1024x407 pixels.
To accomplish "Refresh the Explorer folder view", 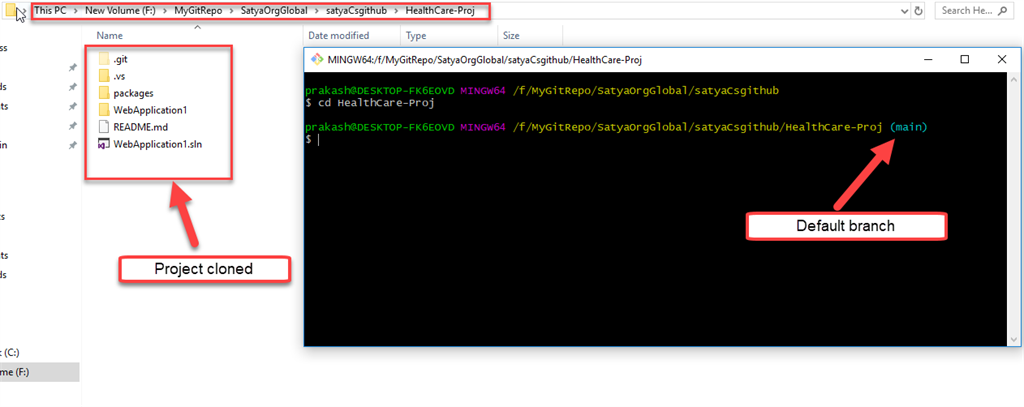I will coord(919,11).
